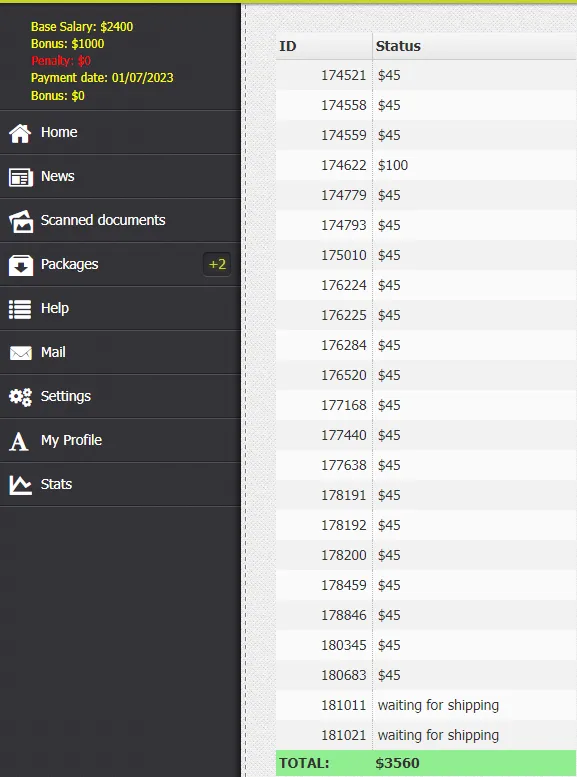Click the Mail envelope icon

click(20, 353)
